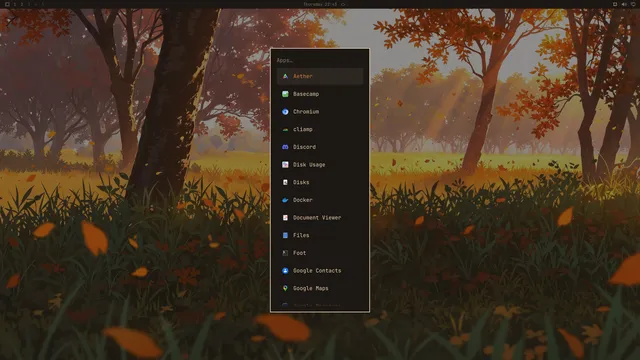Open Chromium via its blue icon
Viewport: 640px width, 360px height.
pos(285,112)
